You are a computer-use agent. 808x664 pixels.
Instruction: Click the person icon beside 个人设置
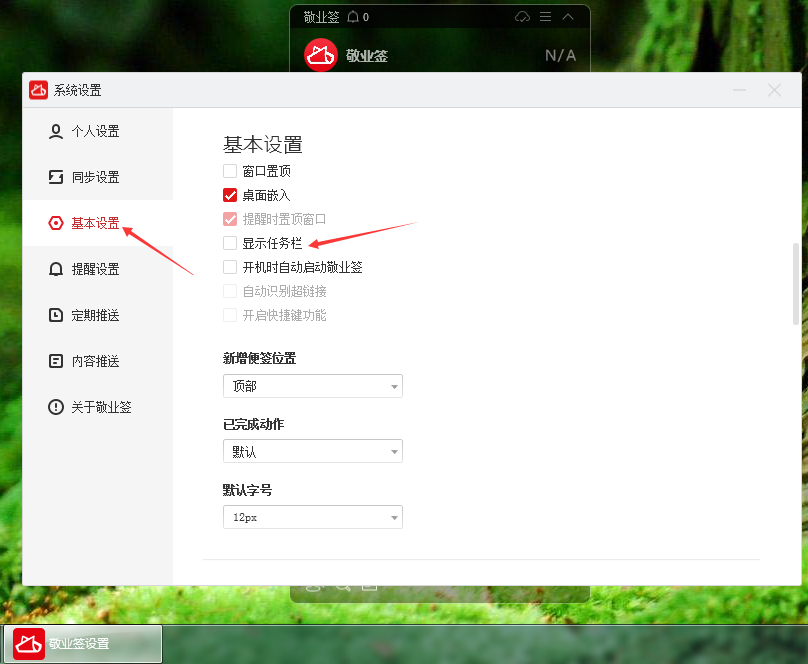[56, 131]
